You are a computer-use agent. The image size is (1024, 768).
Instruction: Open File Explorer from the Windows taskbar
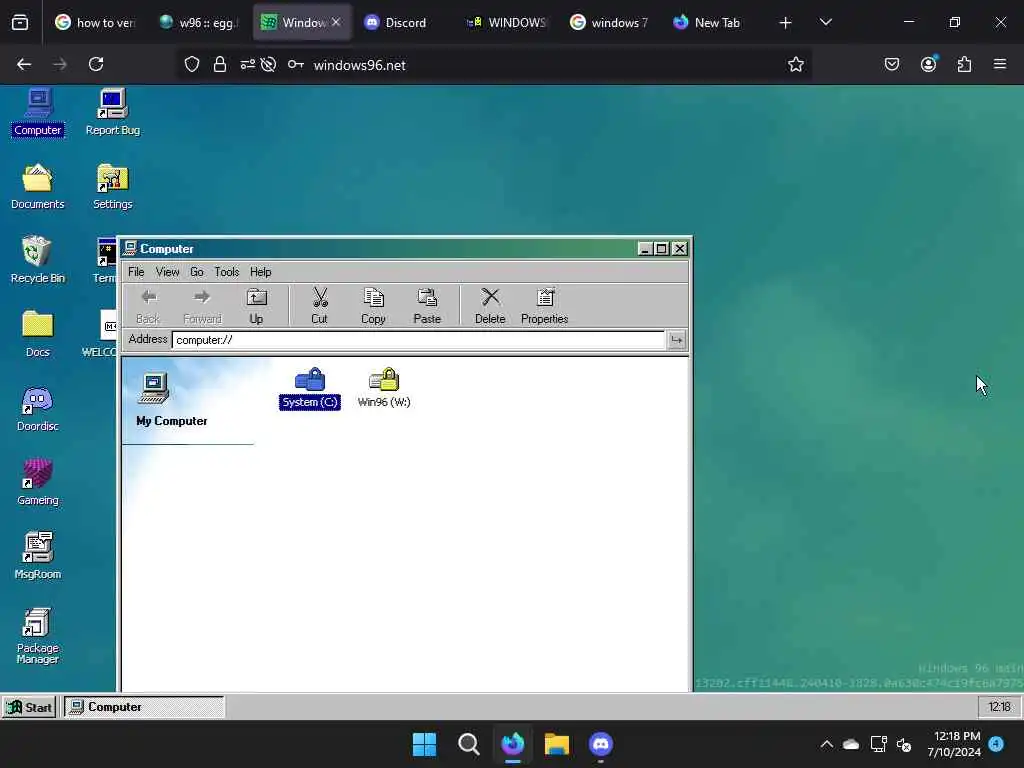point(557,744)
